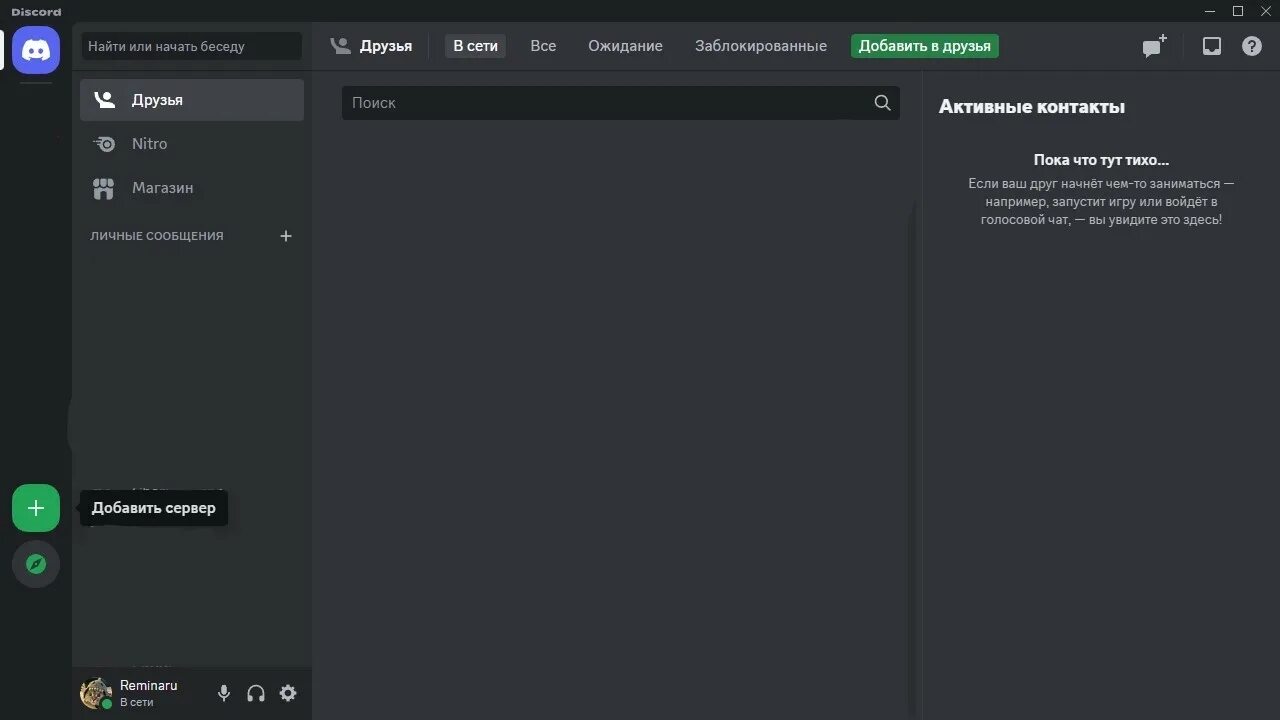Create new group DM icon in the header
The height and width of the screenshot is (720, 1280).
click(1155, 46)
